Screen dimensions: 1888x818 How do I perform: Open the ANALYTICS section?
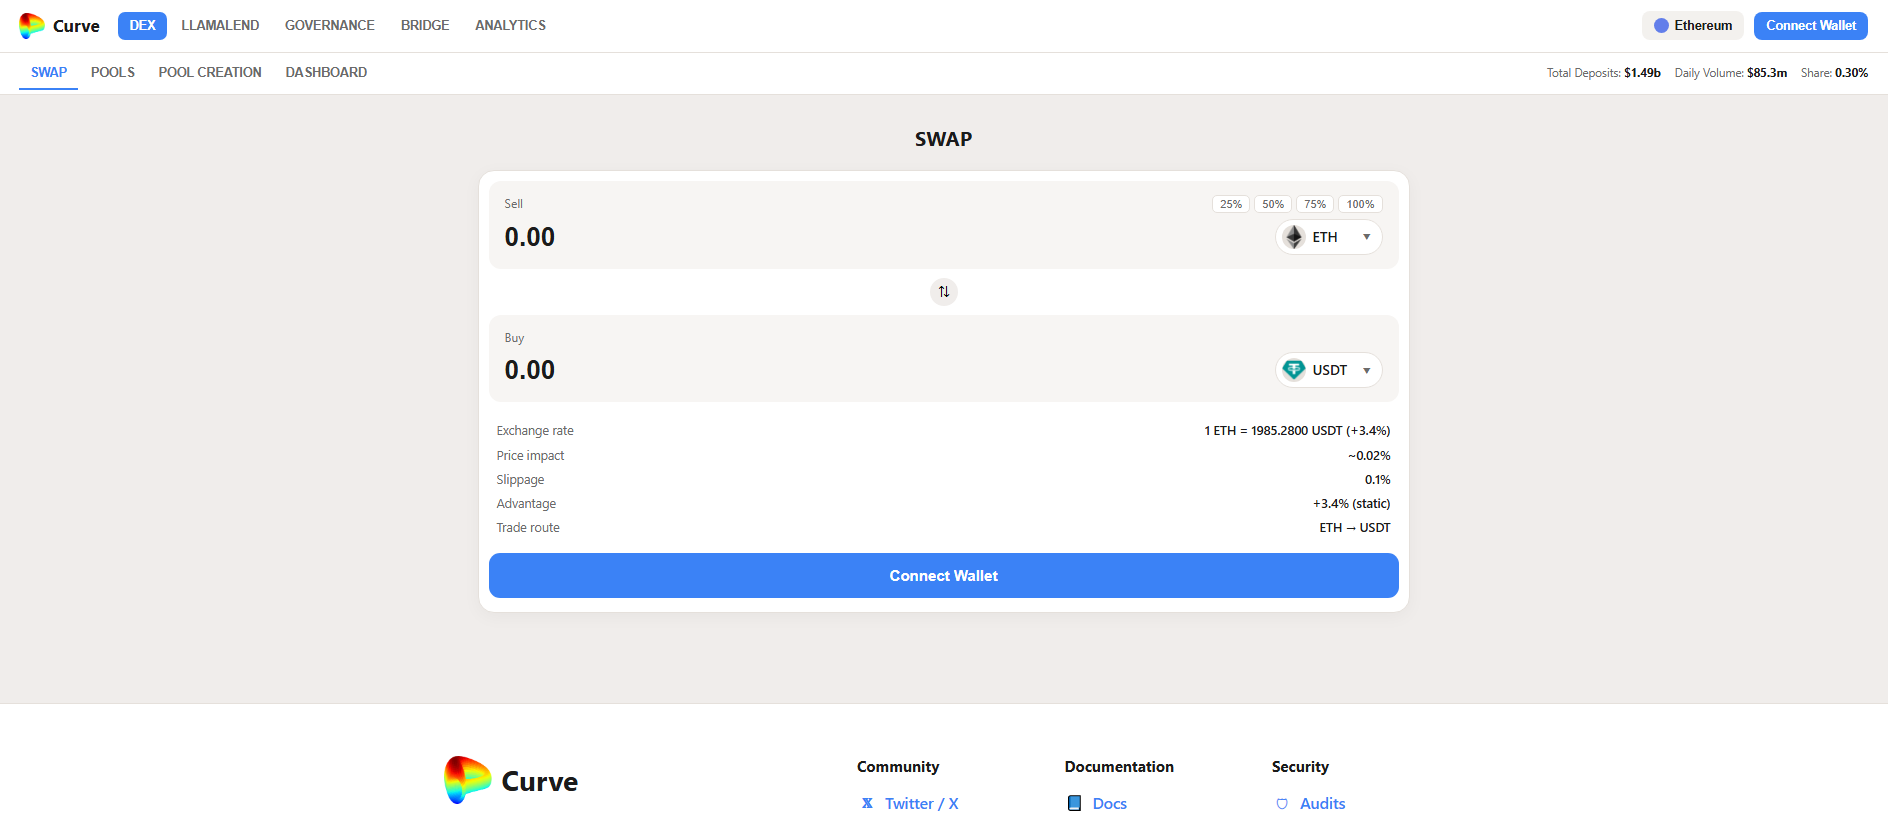pyautogui.click(x=510, y=26)
